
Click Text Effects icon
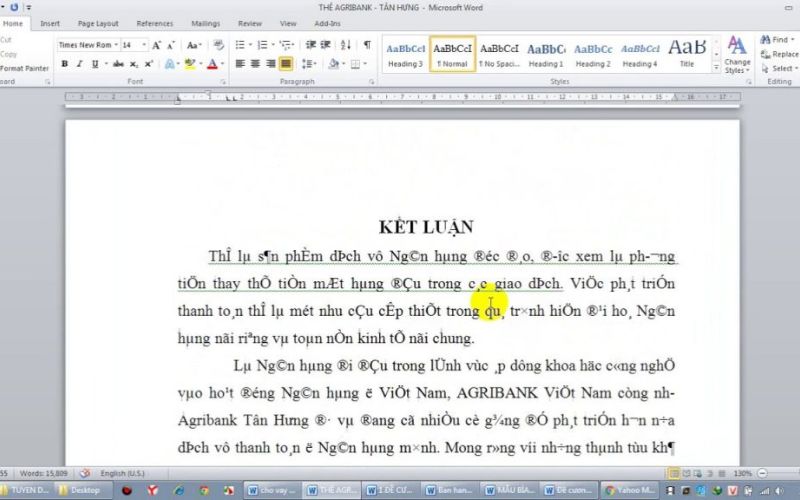click(169, 64)
